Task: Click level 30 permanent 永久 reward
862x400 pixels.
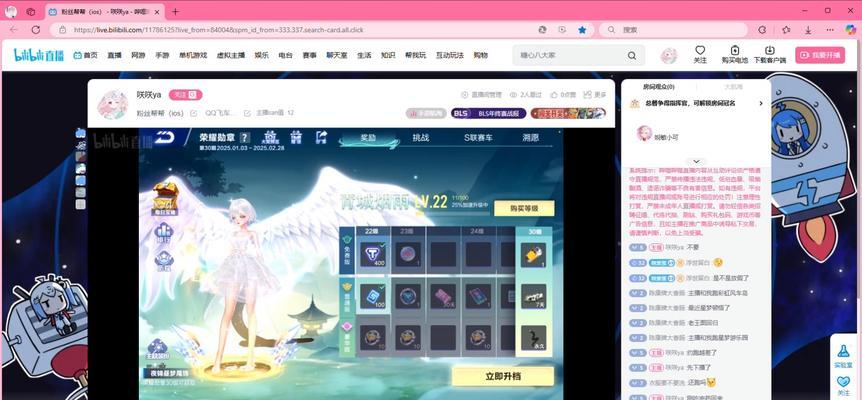Action: (x=533, y=338)
